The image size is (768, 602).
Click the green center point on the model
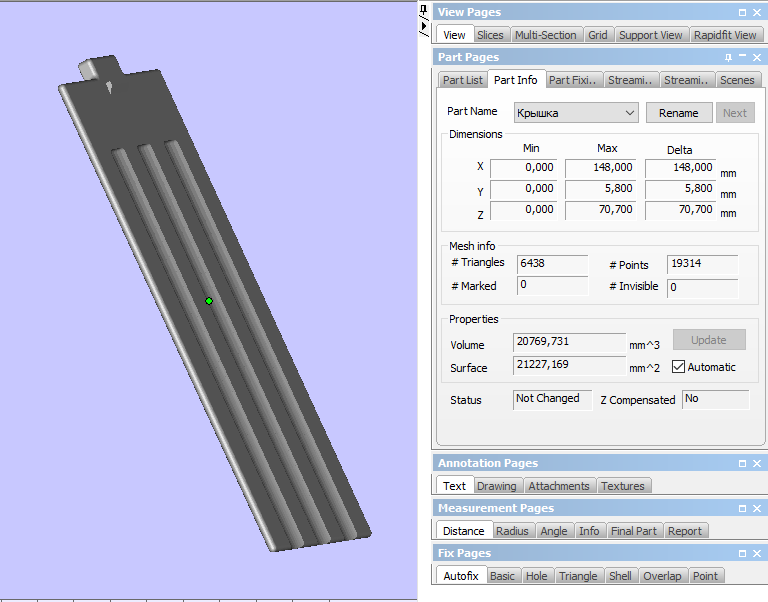209,301
